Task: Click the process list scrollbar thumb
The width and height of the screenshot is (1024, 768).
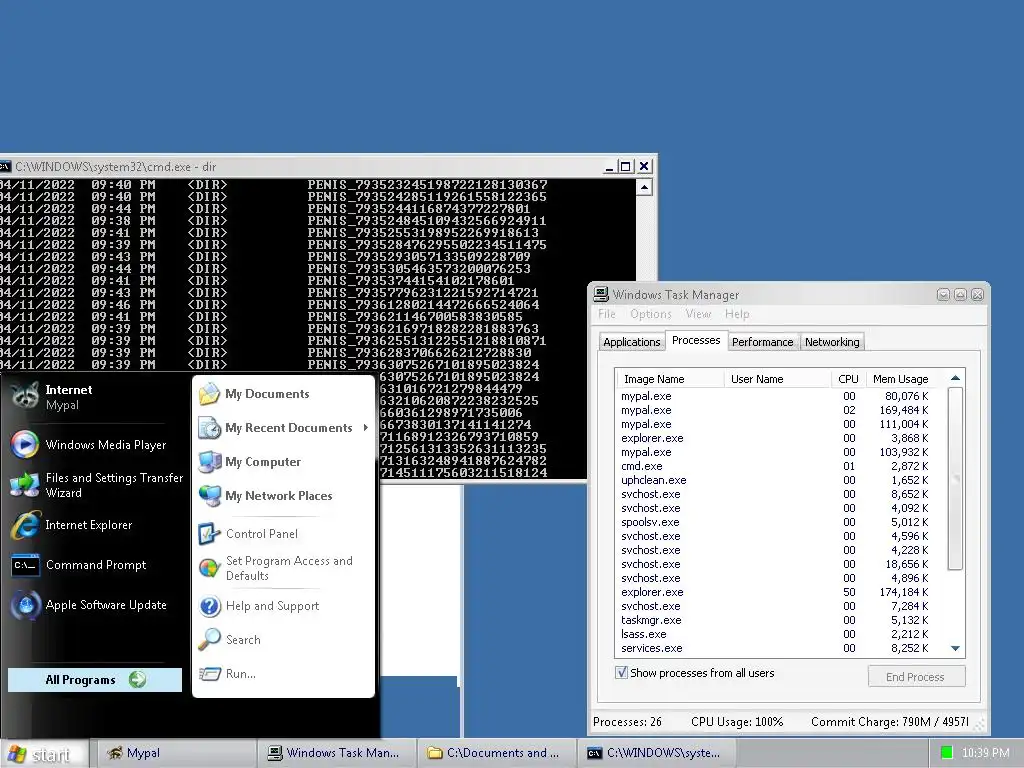Action: pos(955,479)
